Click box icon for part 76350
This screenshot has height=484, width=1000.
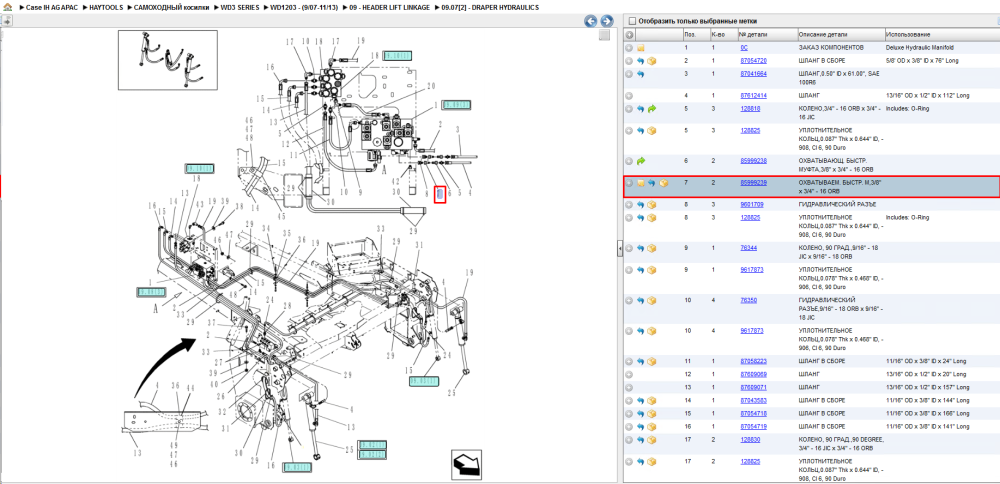coord(652,300)
